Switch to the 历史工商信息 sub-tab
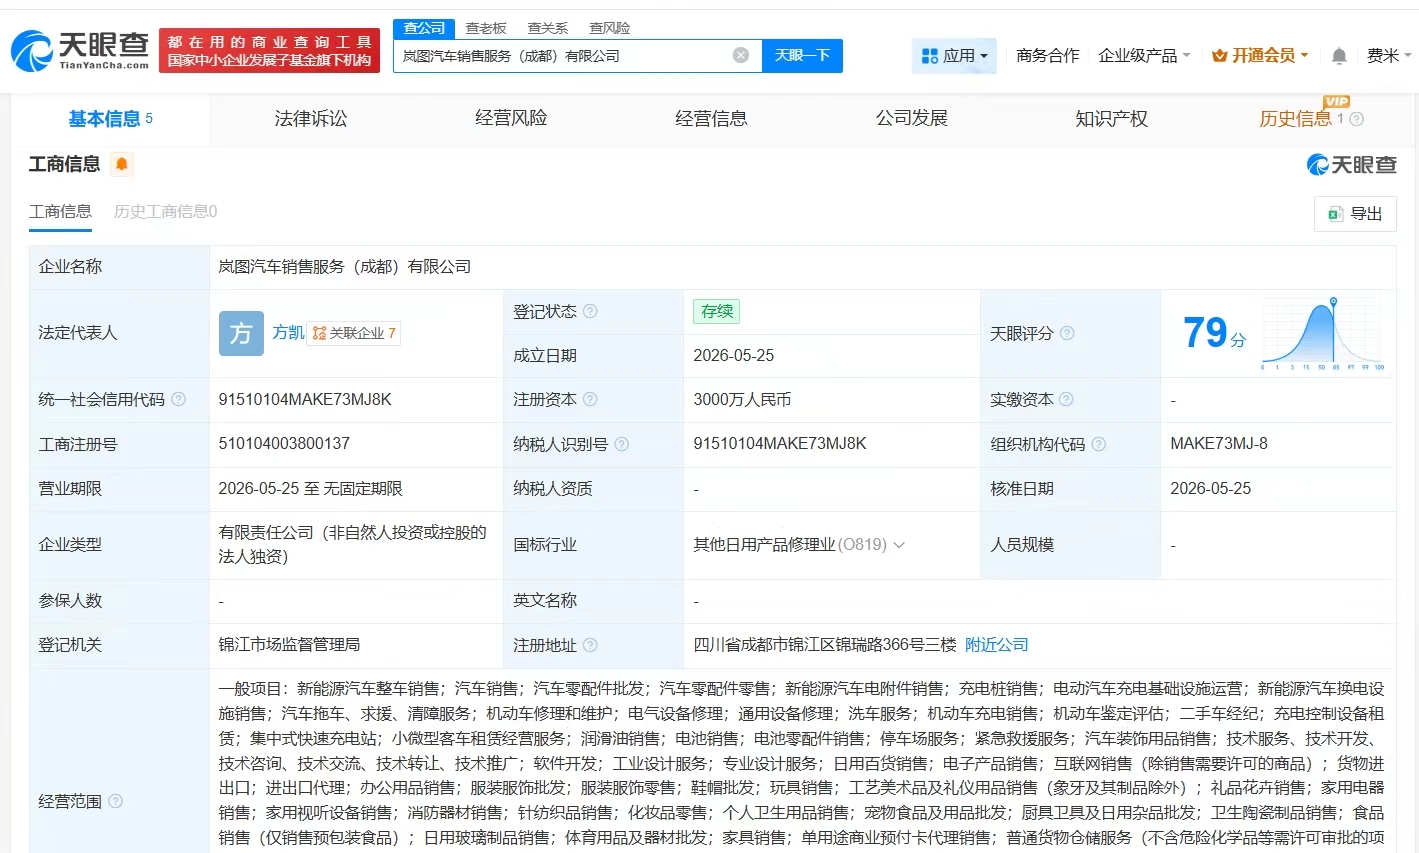The width and height of the screenshot is (1419, 853). click(165, 211)
